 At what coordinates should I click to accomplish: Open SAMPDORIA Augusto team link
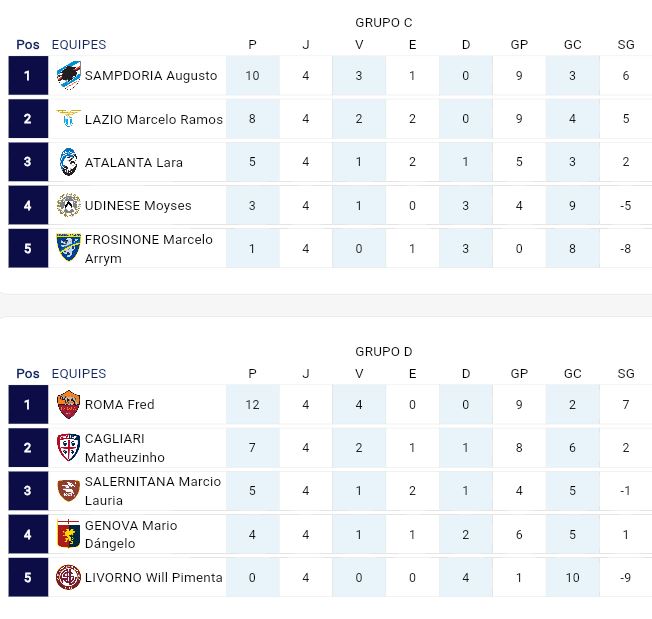(151, 75)
